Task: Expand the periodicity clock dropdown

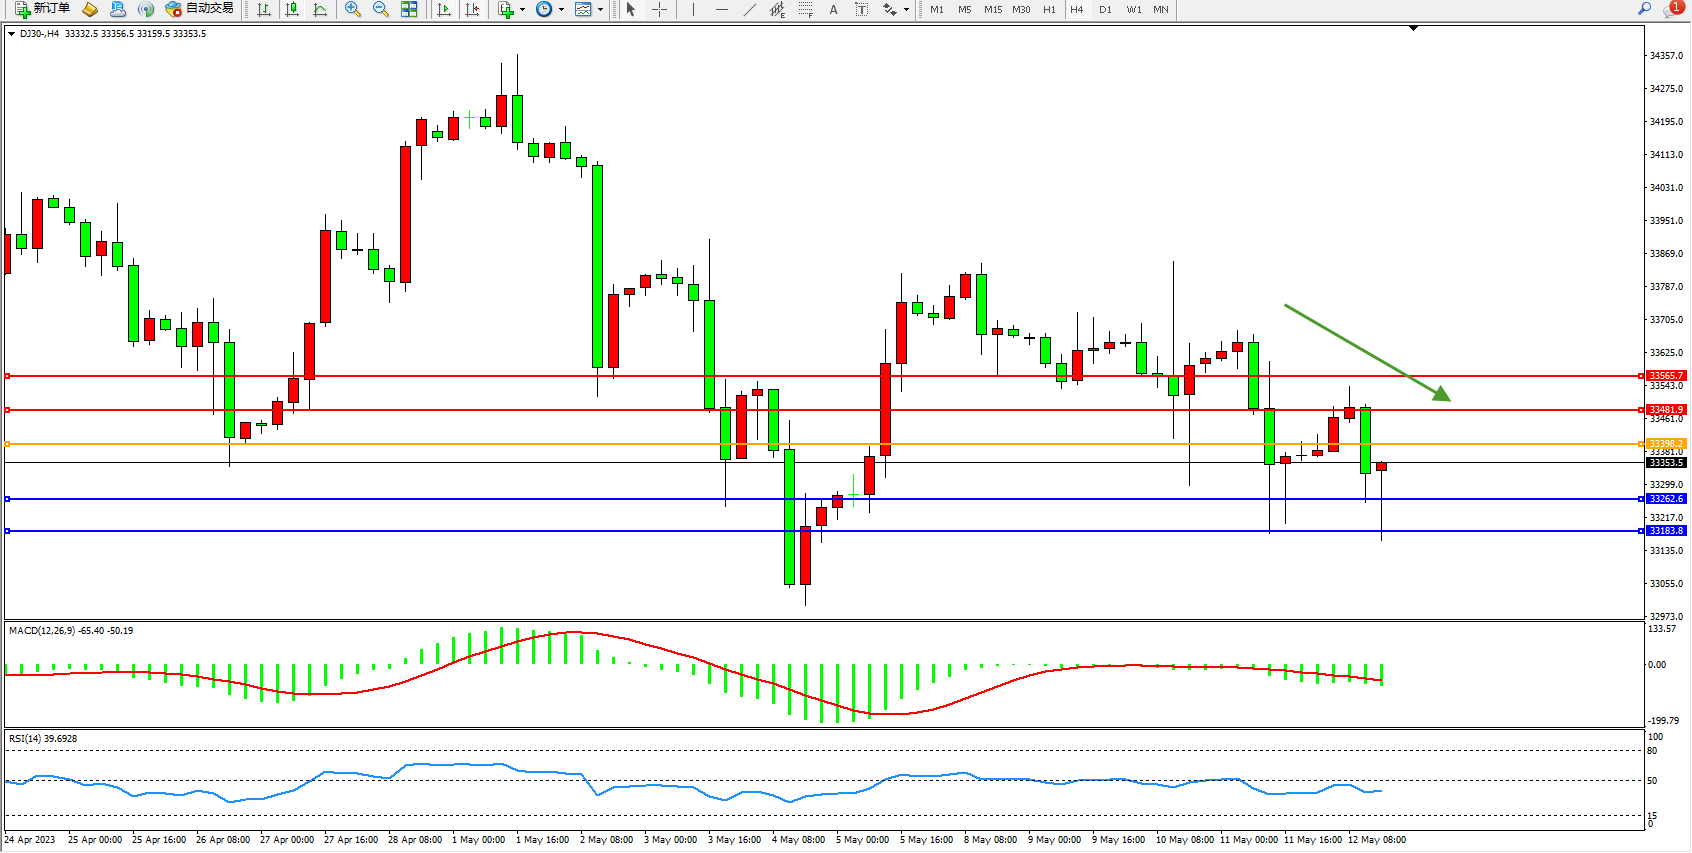Action: [x=561, y=9]
